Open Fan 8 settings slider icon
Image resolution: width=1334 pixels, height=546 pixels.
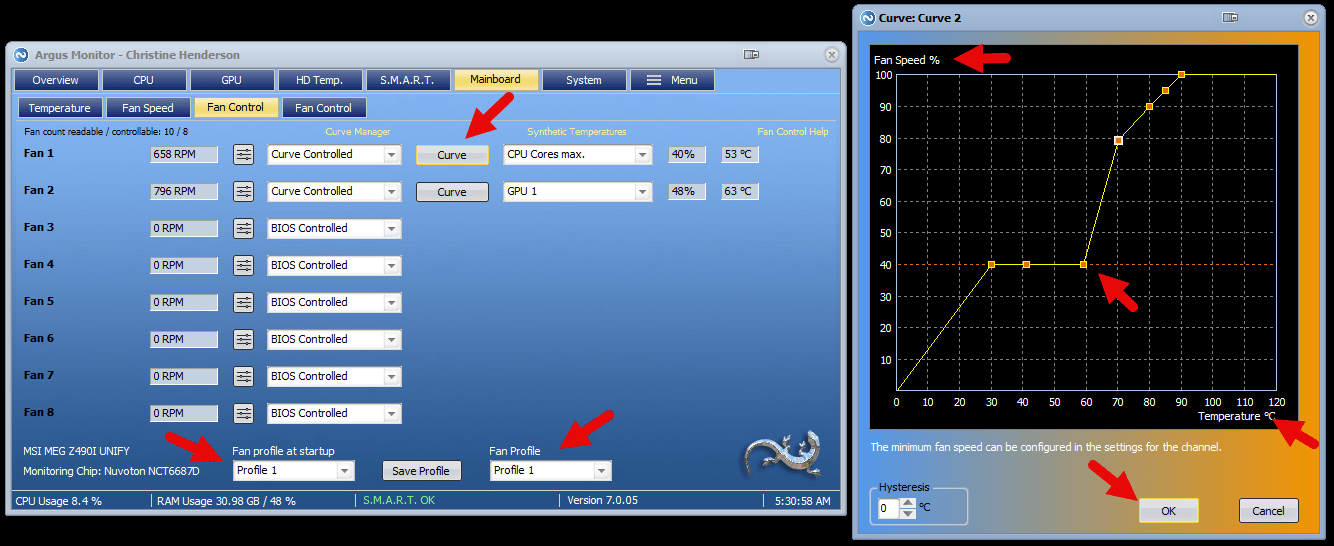coord(244,413)
